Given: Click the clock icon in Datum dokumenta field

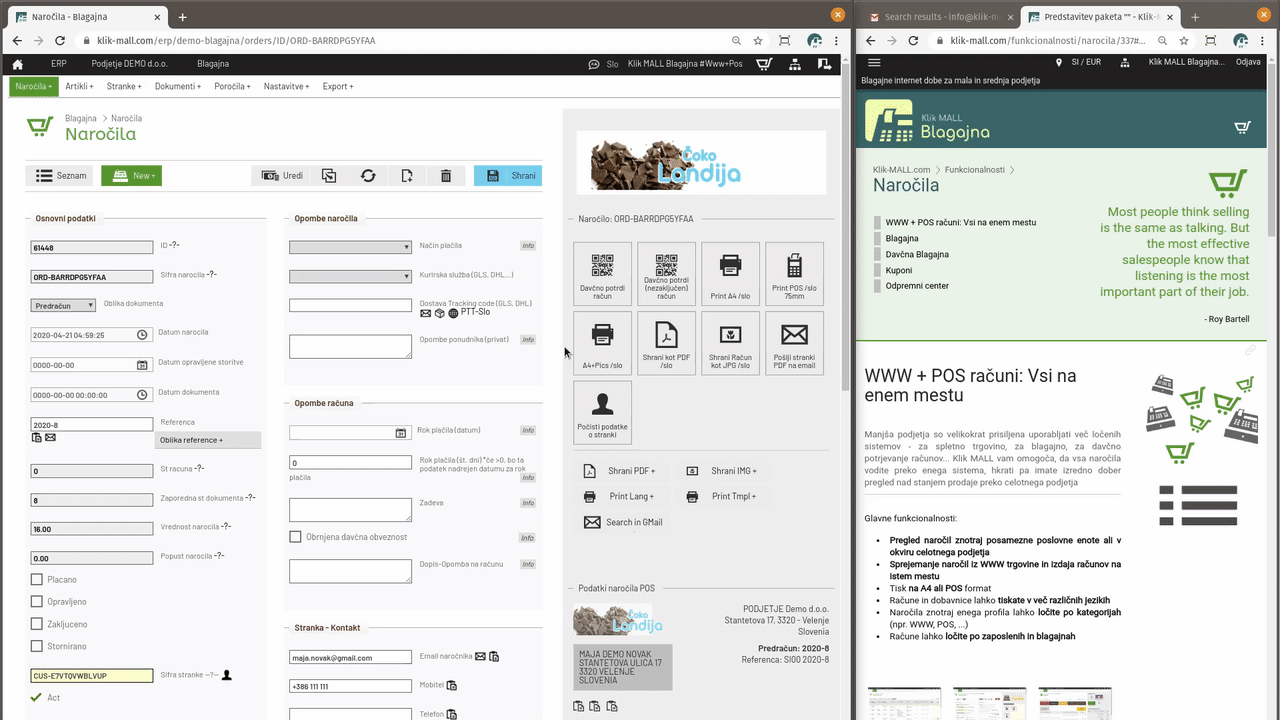Looking at the screenshot, I should (142, 395).
